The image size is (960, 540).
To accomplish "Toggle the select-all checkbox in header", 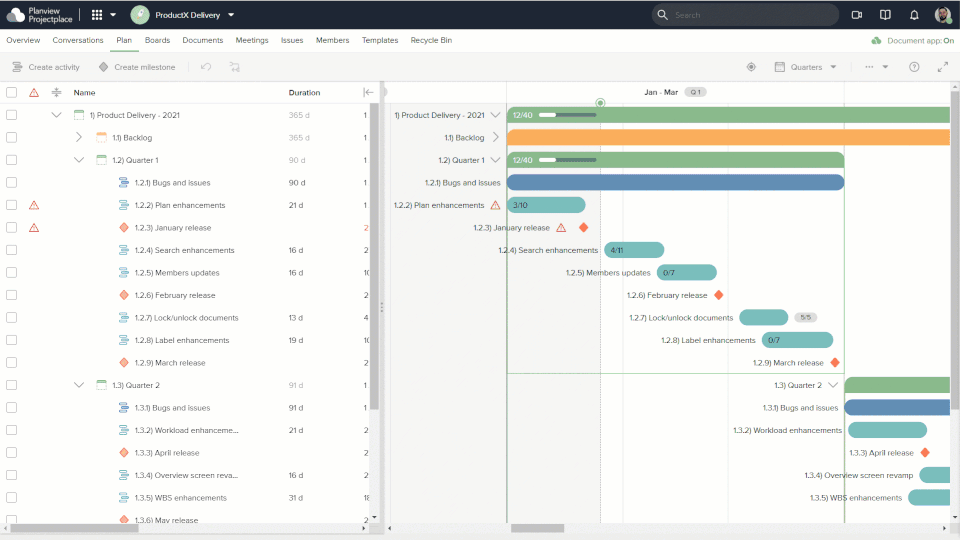I will (12, 92).
